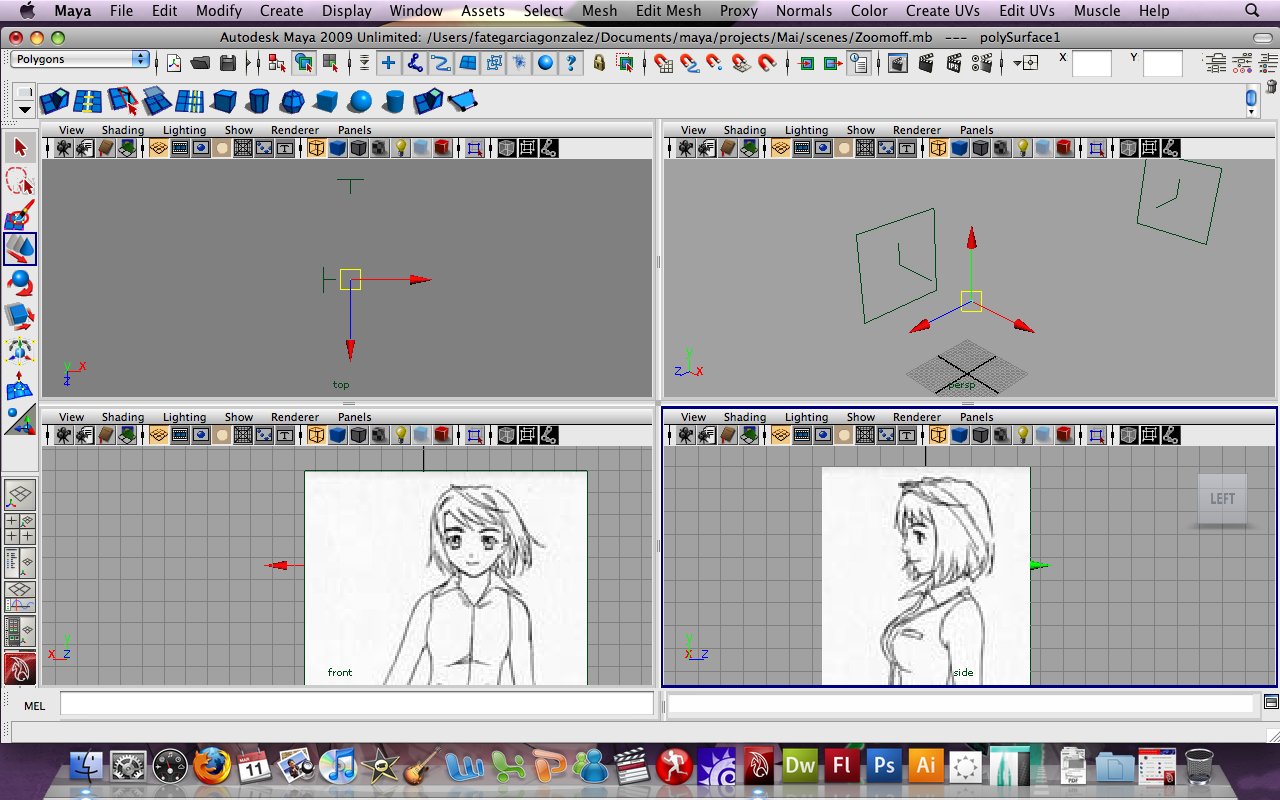Activate the Soft Modification tool
This screenshot has width=1280, height=800.
20,384
